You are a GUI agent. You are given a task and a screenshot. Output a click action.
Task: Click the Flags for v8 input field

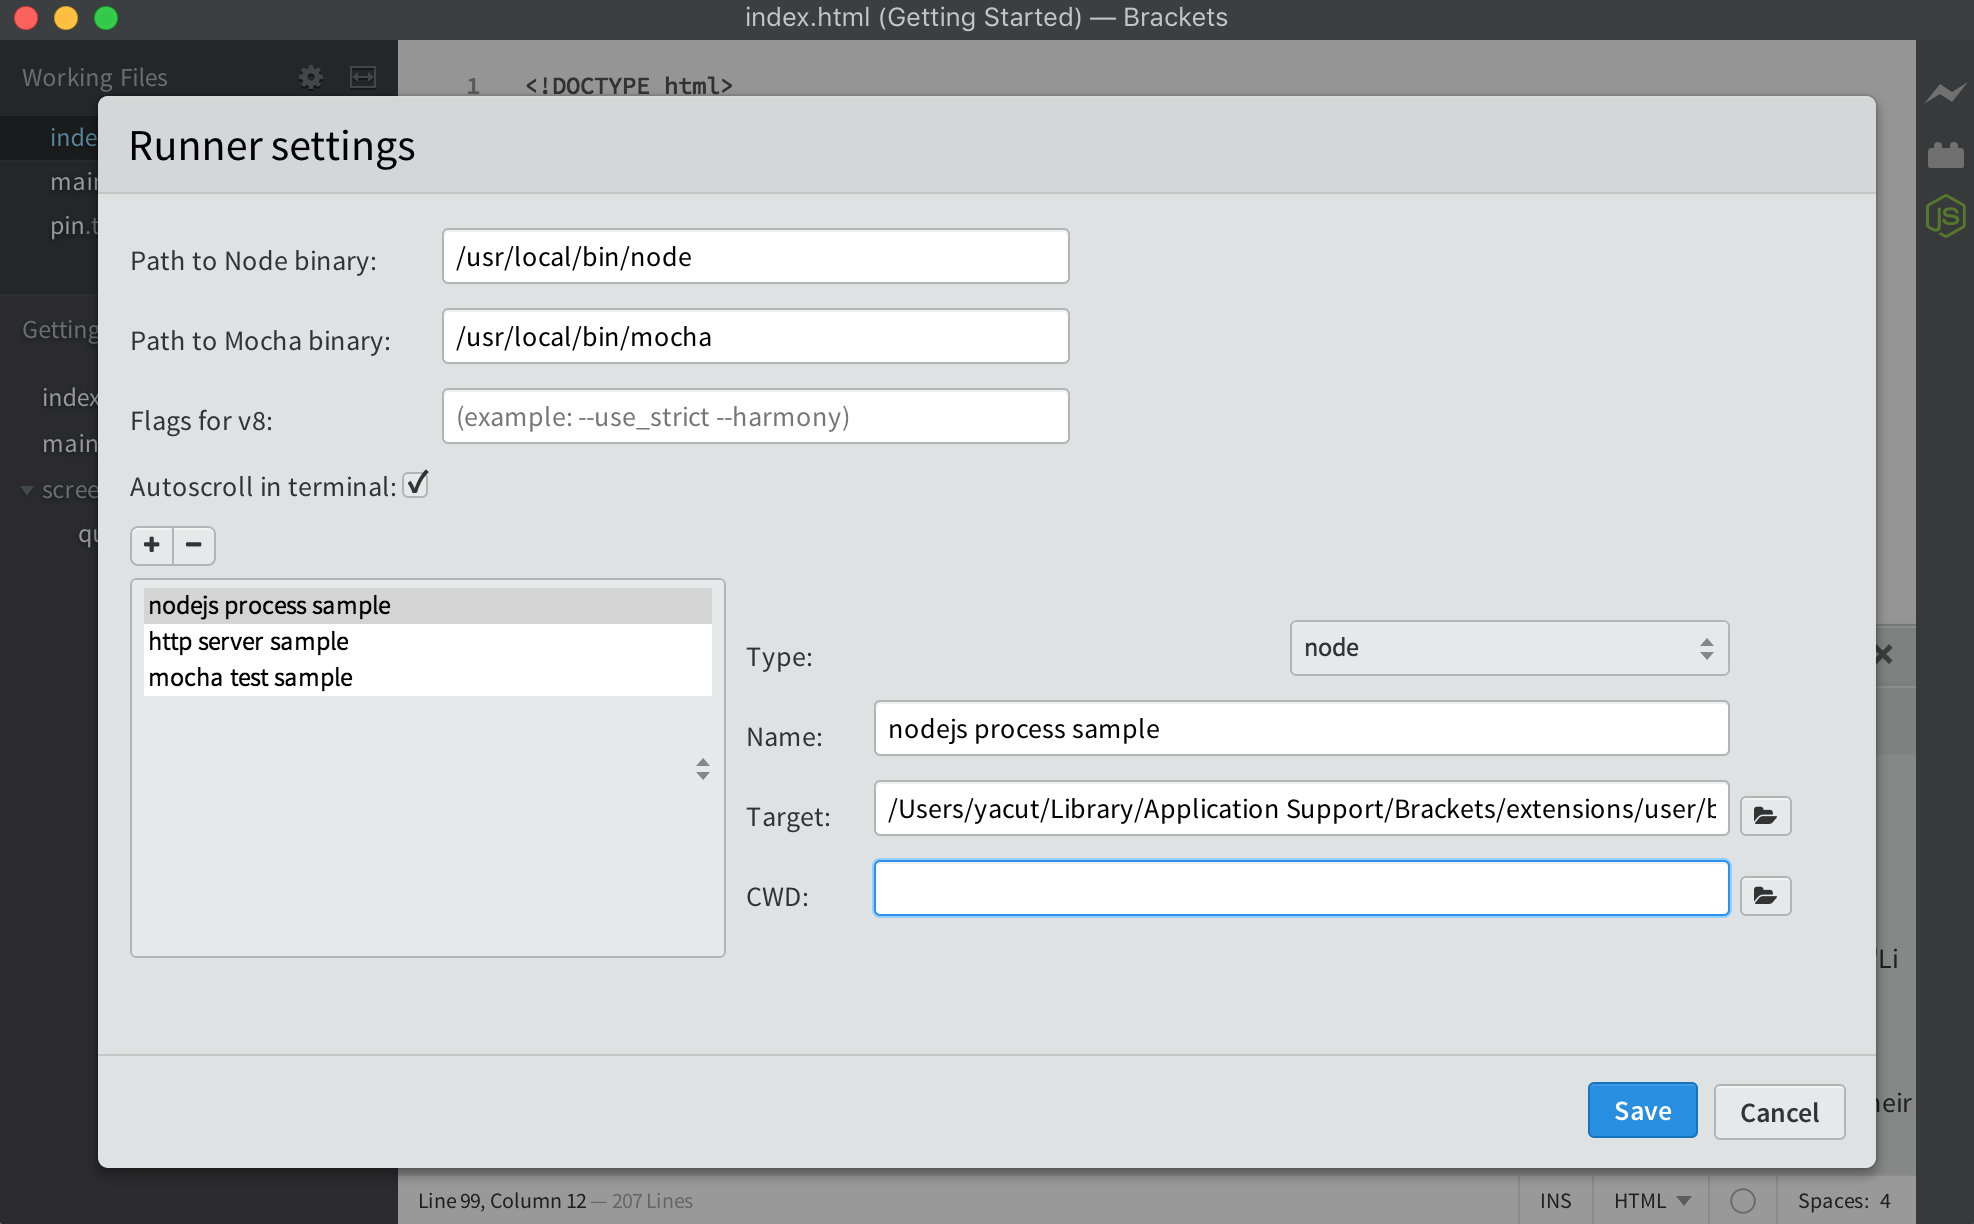click(x=755, y=417)
